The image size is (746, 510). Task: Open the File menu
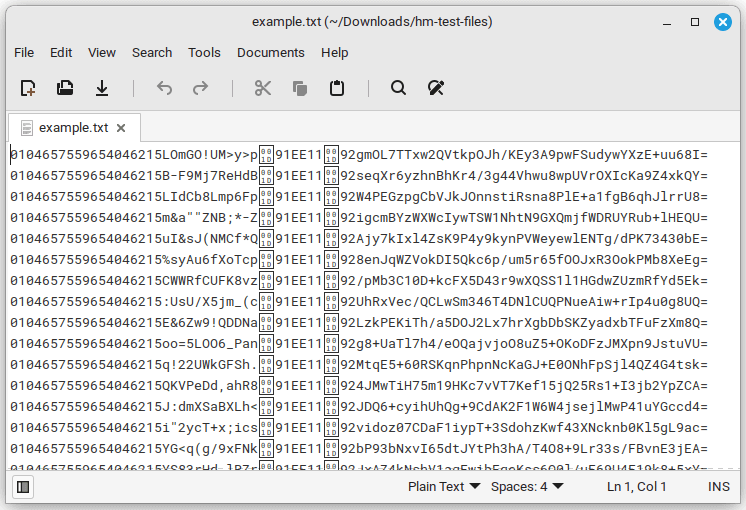click(x=24, y=52)
